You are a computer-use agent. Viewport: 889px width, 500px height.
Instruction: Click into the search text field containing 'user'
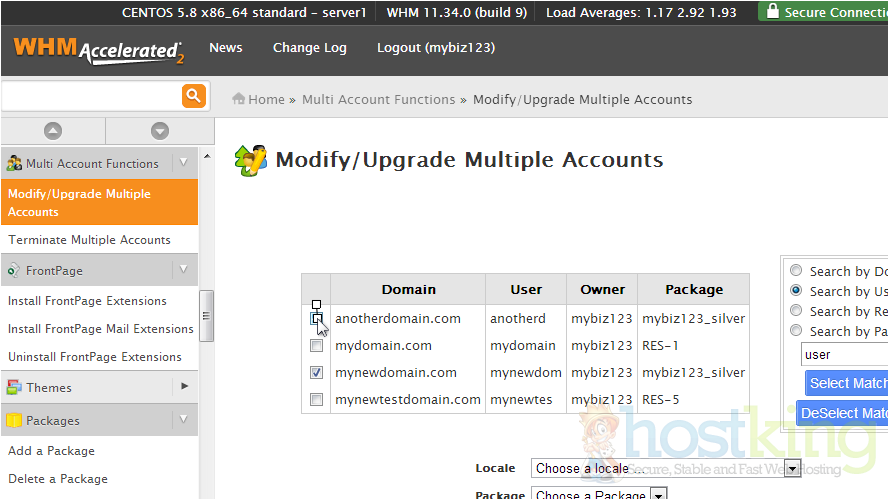coord(843,354)
